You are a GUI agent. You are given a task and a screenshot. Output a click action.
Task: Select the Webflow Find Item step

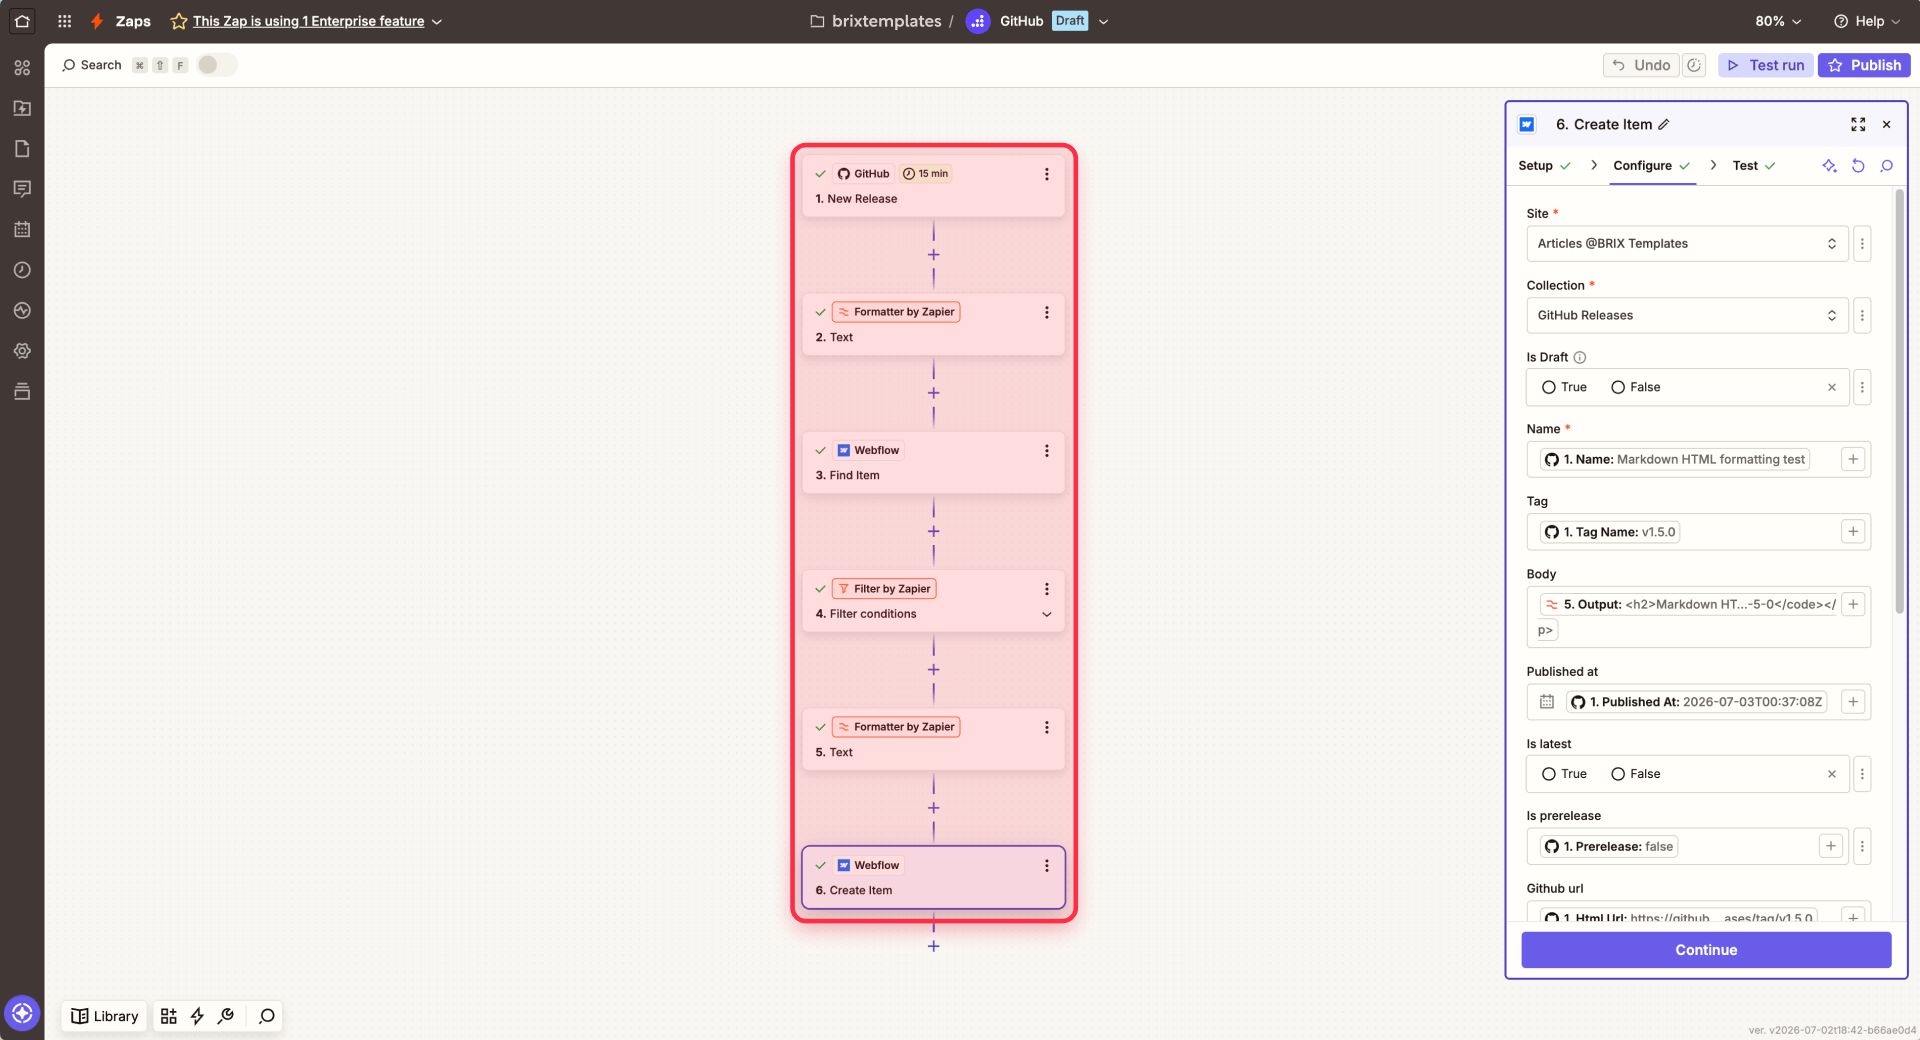(933, 462)
